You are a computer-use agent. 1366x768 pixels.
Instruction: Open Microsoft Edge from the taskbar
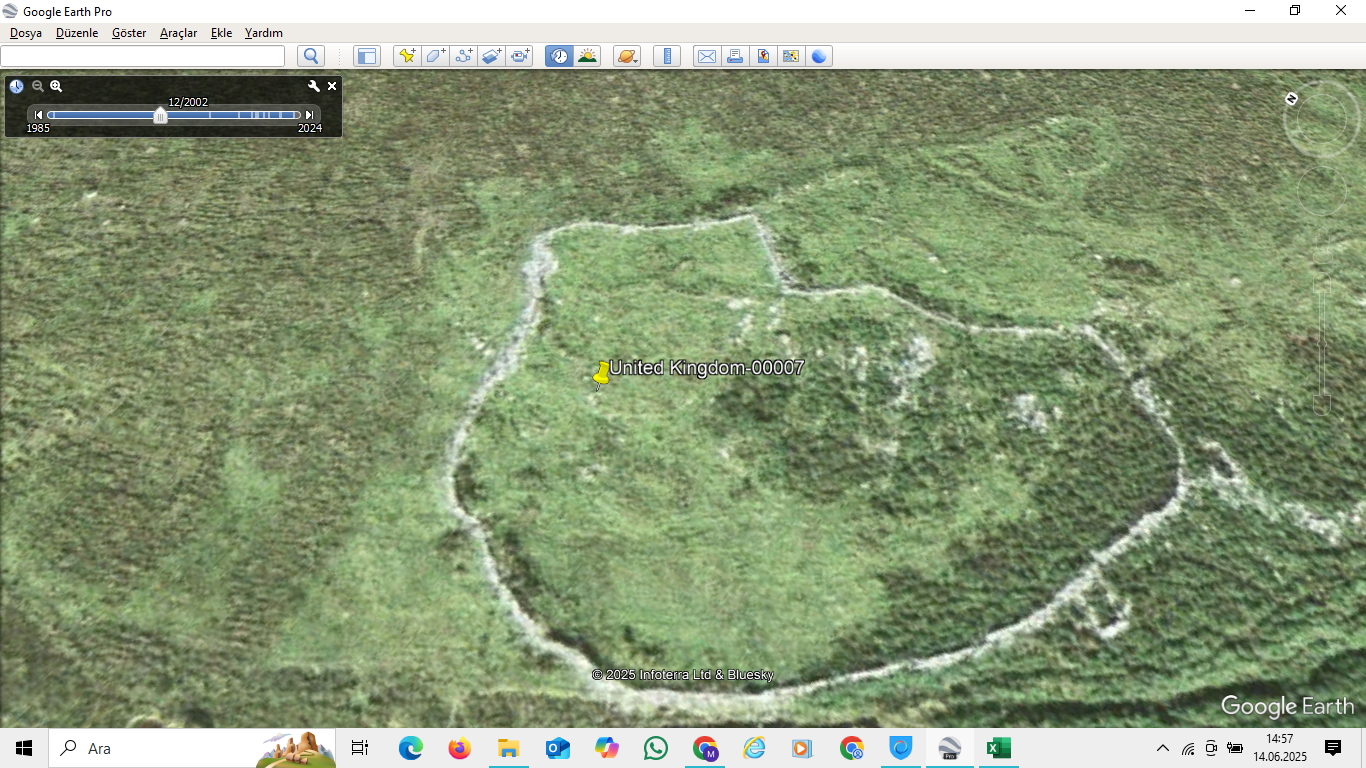pyautogui.click(x=410, y=748)
